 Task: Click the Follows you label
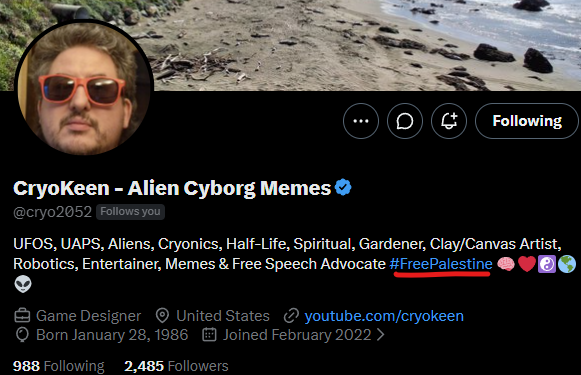(x=130, y=212)
